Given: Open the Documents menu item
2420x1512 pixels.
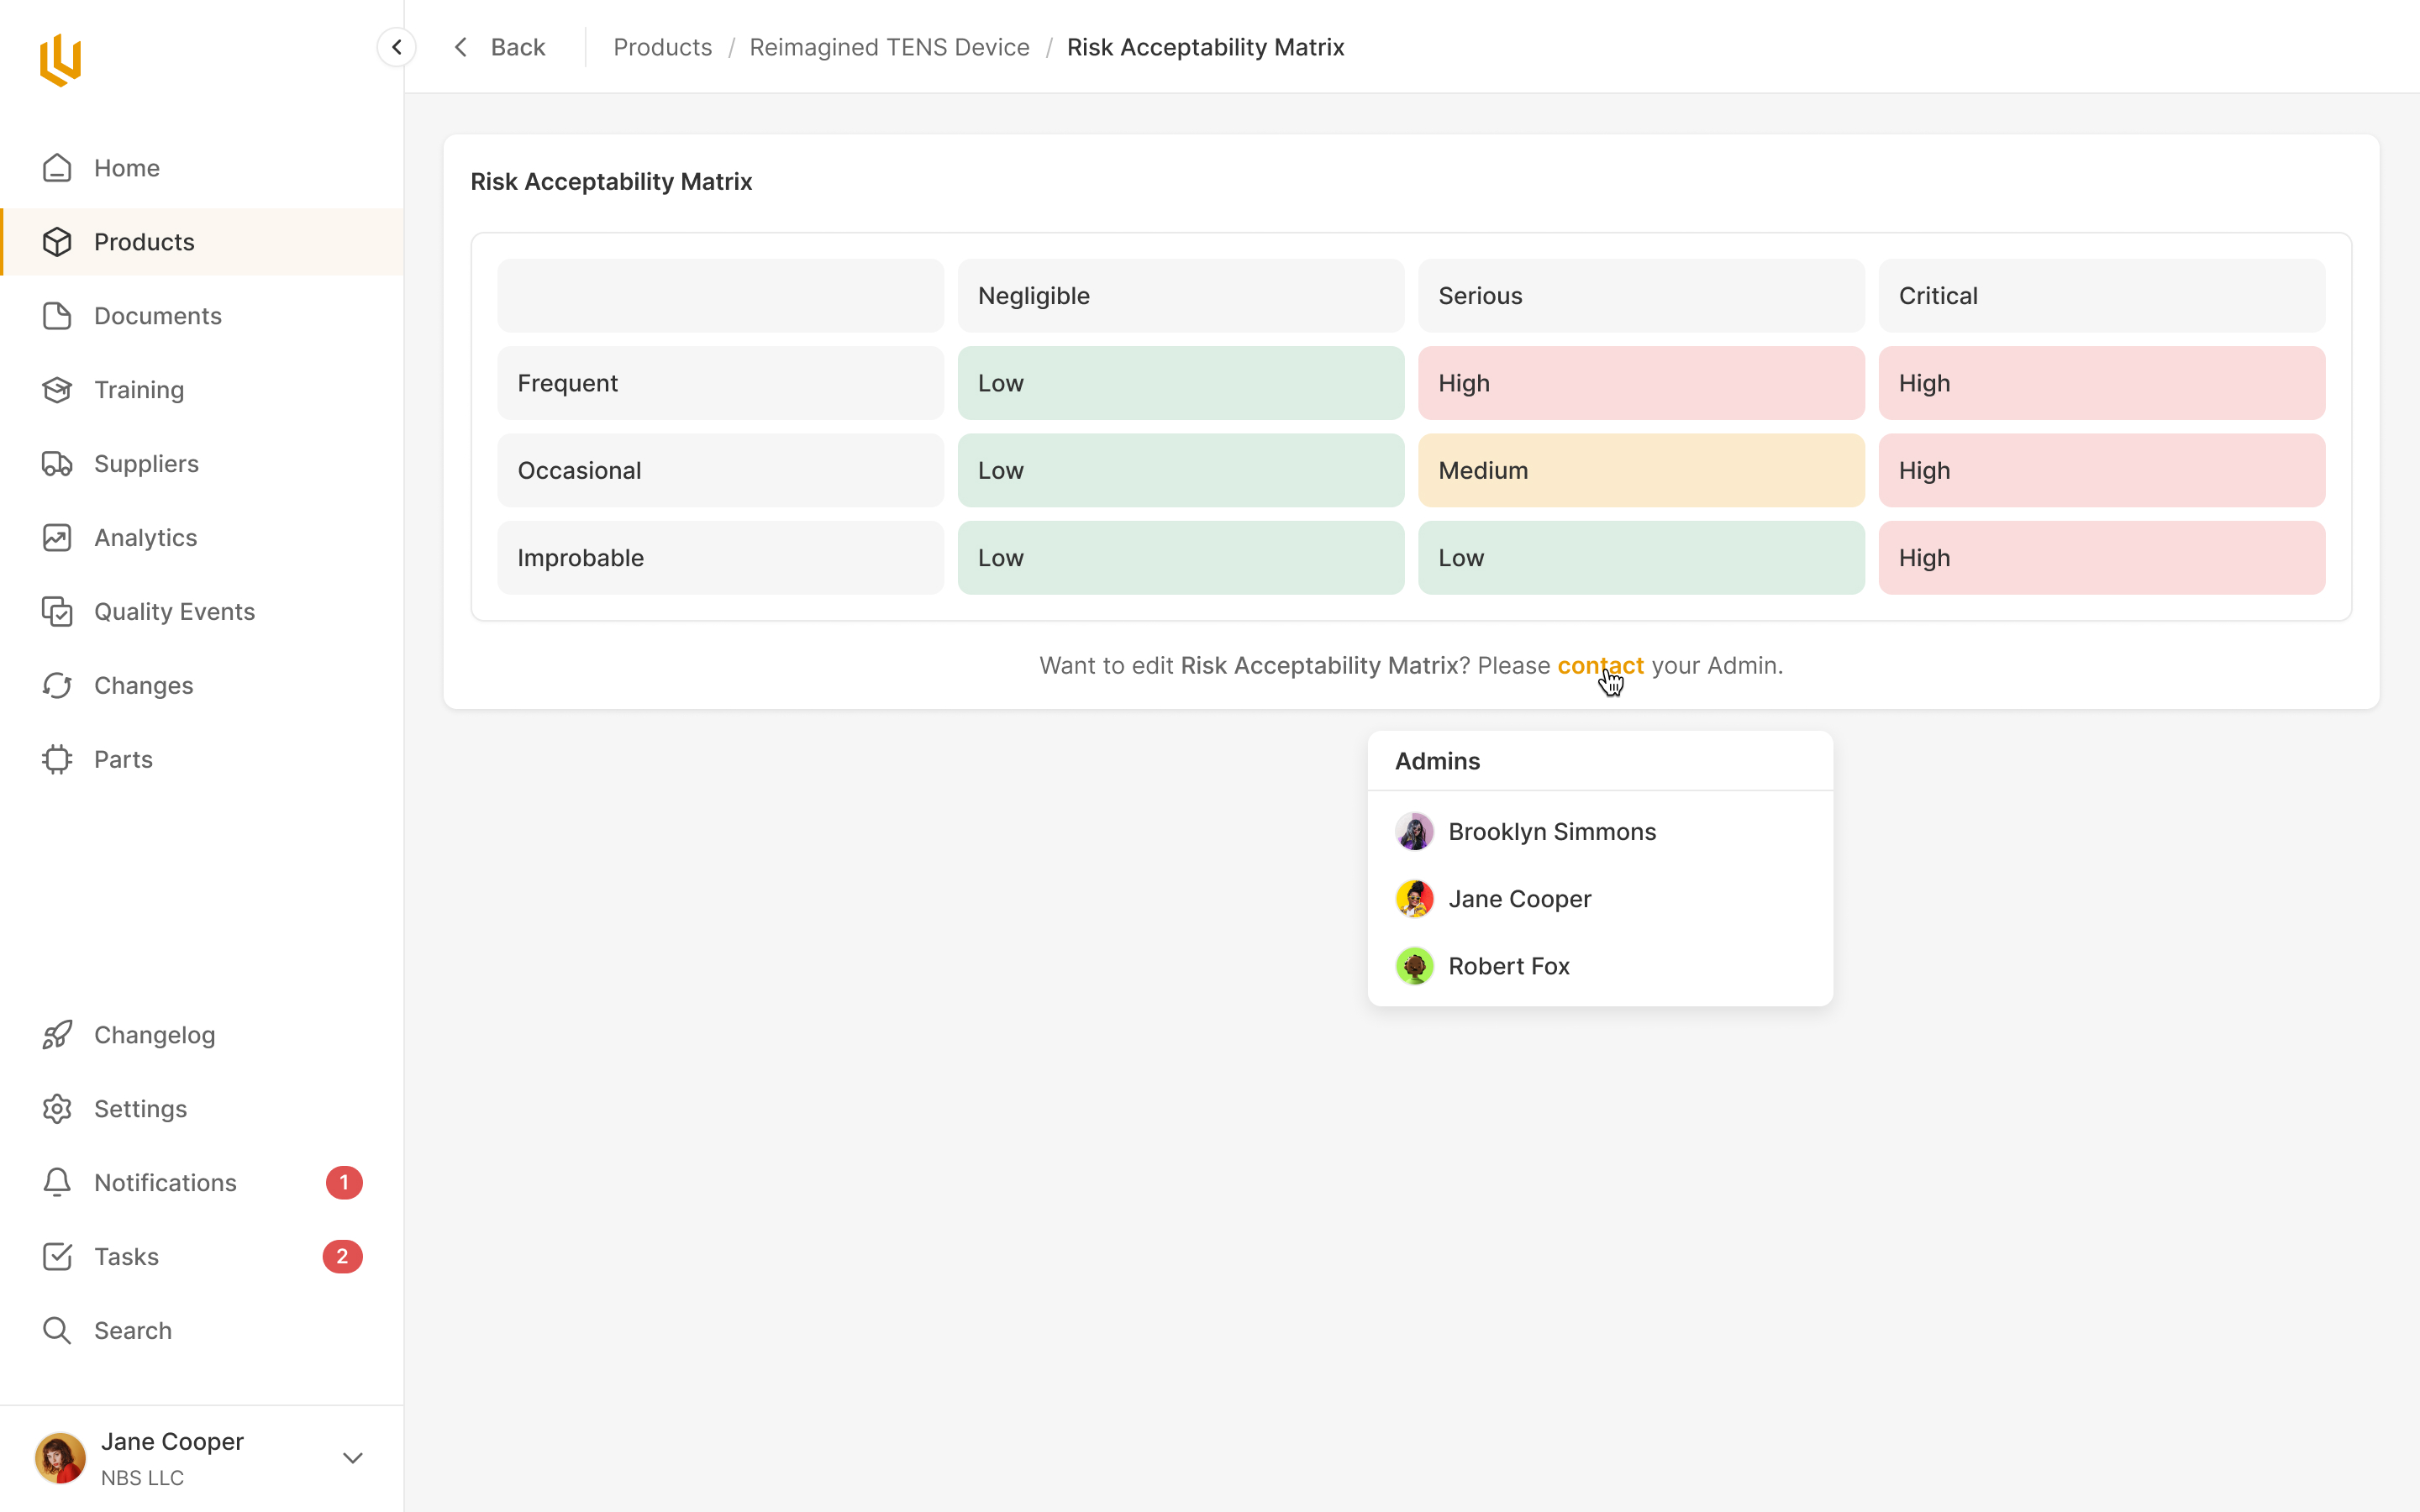Looking at the screenshot, I should (x=202, y=316).
